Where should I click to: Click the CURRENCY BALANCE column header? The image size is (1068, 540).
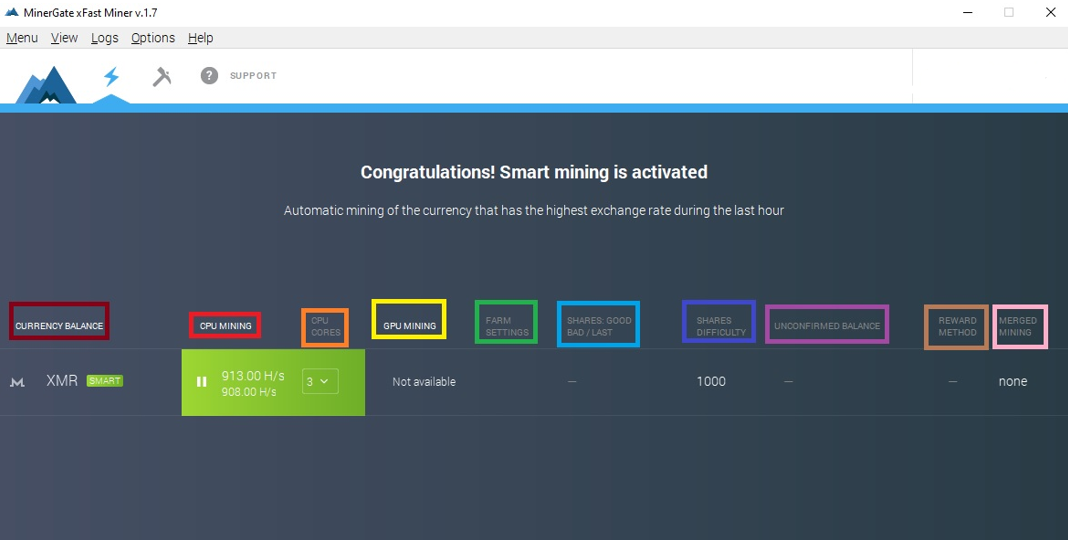59,326
